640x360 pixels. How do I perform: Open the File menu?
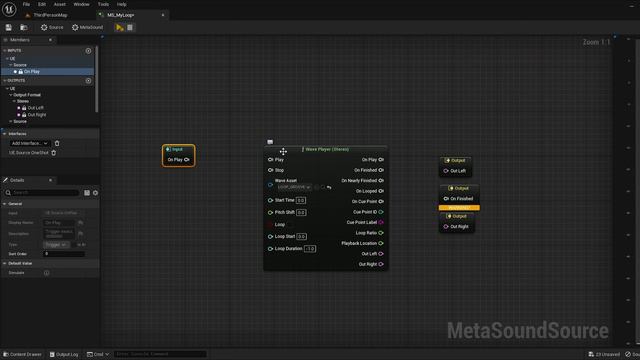tap(26, 4)
